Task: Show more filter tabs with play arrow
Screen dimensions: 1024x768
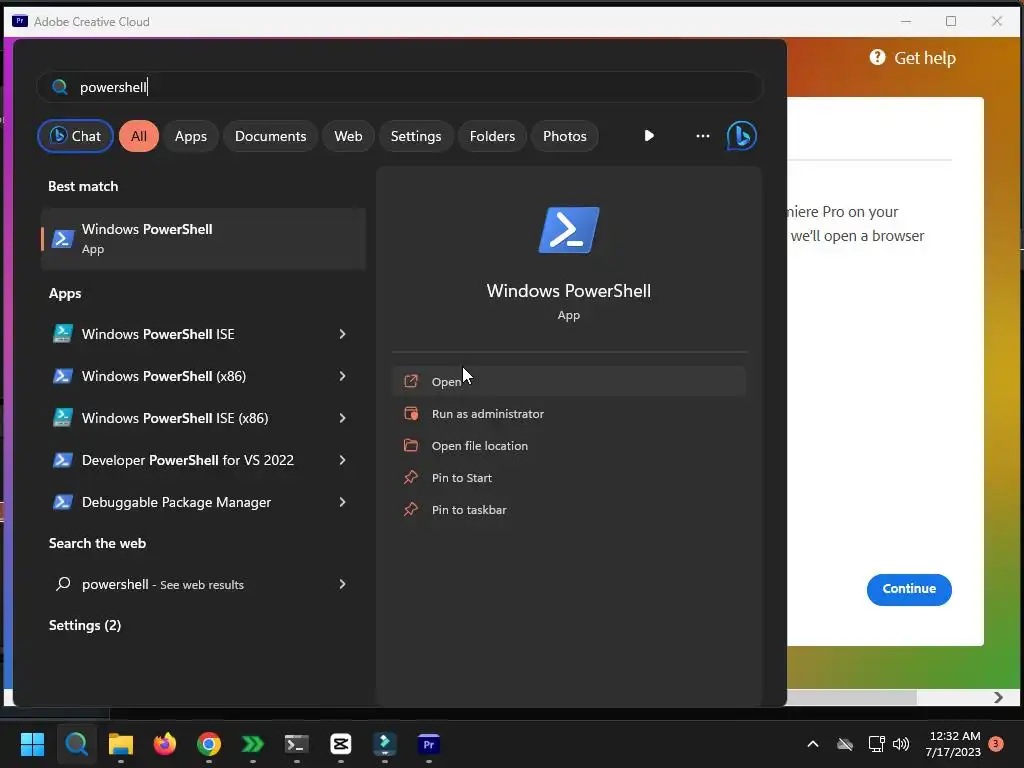Action: [x=648, y=136]
